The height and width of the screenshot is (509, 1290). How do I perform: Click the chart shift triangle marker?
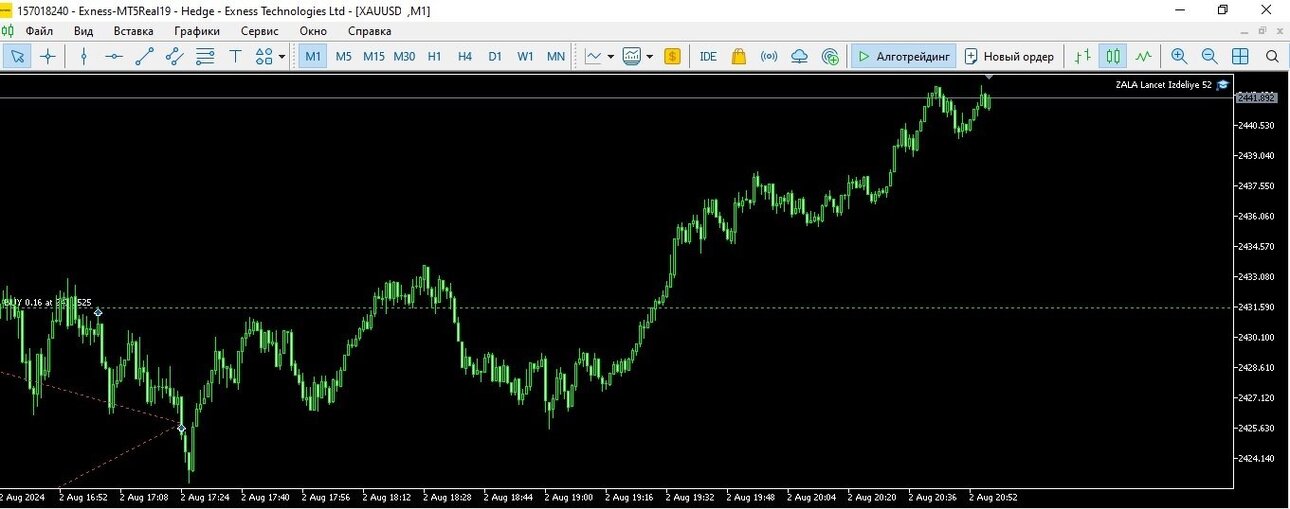[989, 77]
